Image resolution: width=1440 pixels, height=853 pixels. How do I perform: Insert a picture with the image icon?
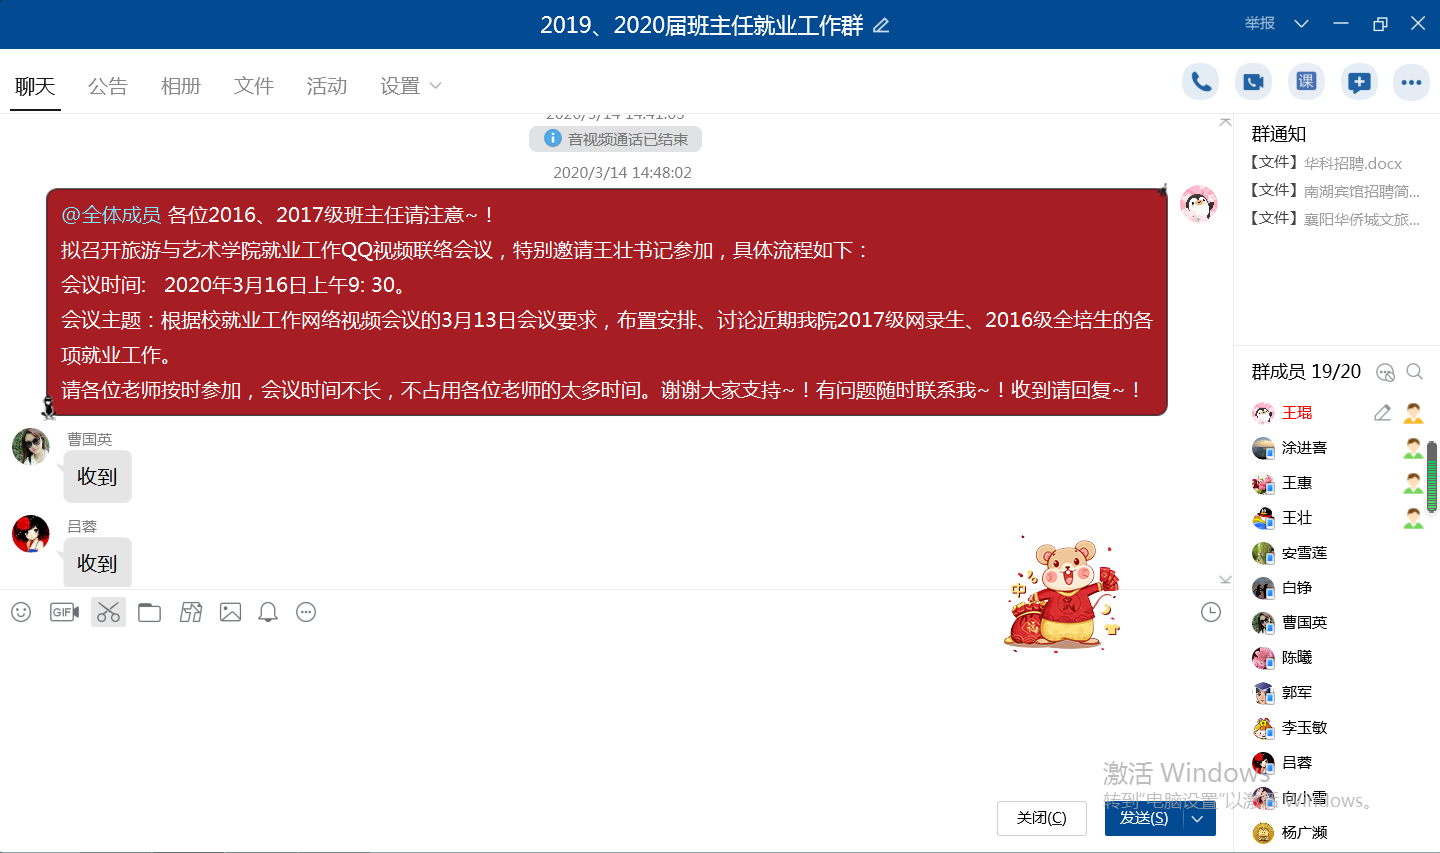(x=230, y=612)
